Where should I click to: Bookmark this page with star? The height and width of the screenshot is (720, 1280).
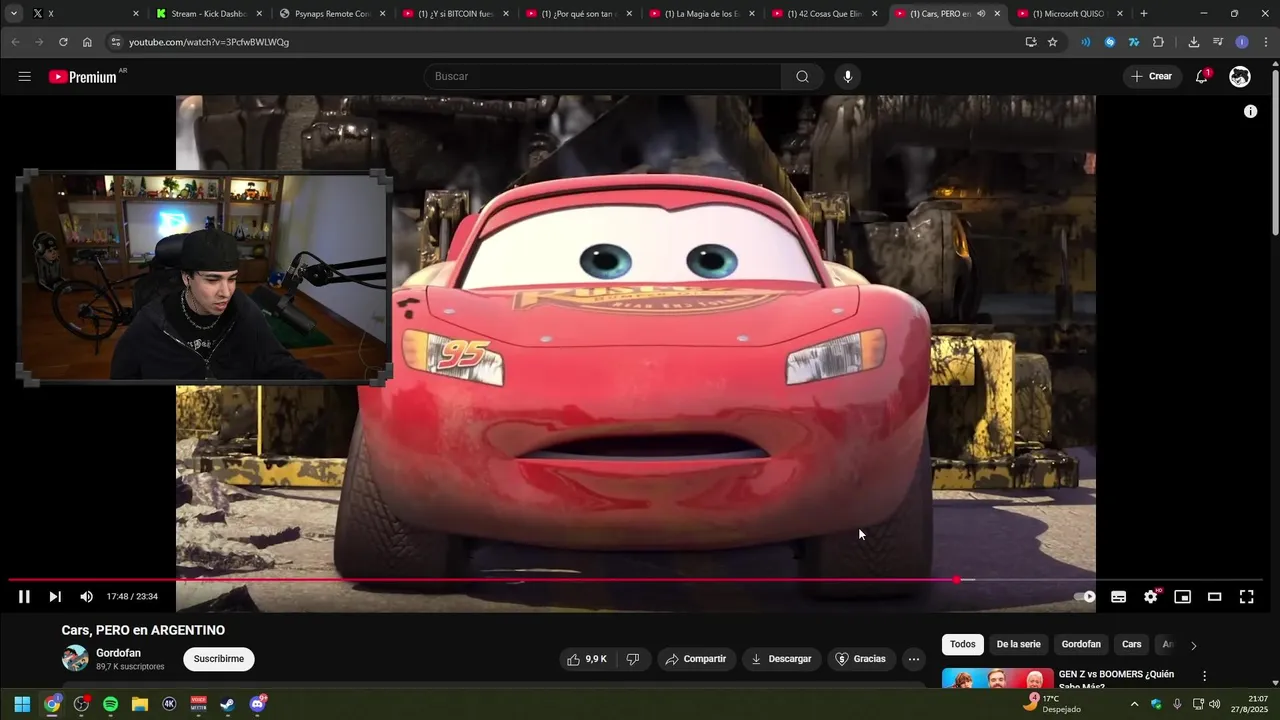[1052, 42]
